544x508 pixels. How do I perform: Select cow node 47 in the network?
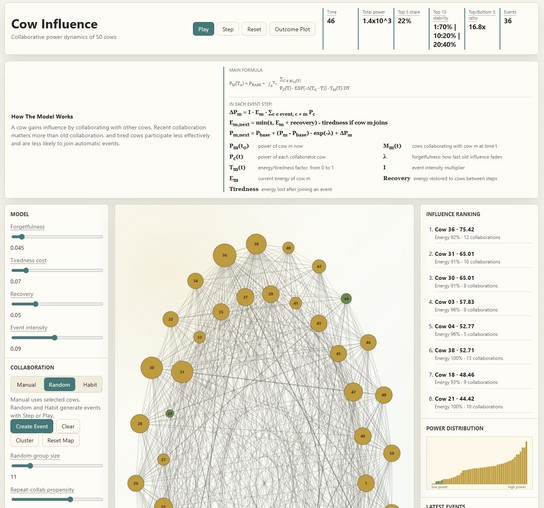coord(353,392)
